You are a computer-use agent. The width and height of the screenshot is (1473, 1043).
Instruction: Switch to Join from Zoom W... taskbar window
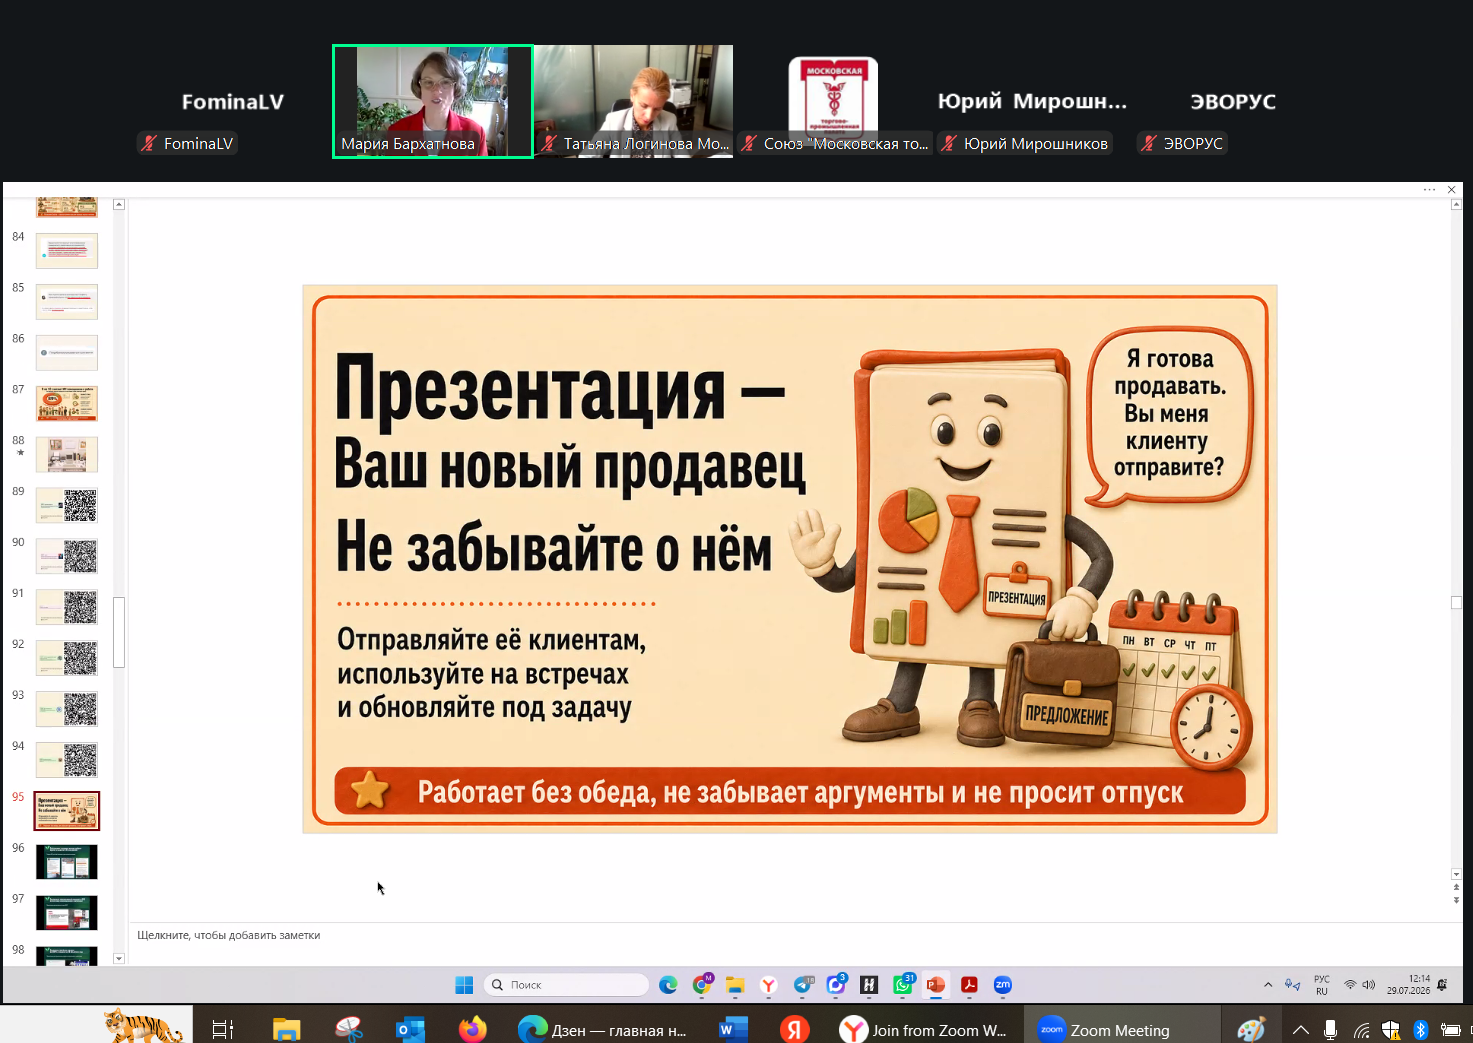click(924, 1029)
